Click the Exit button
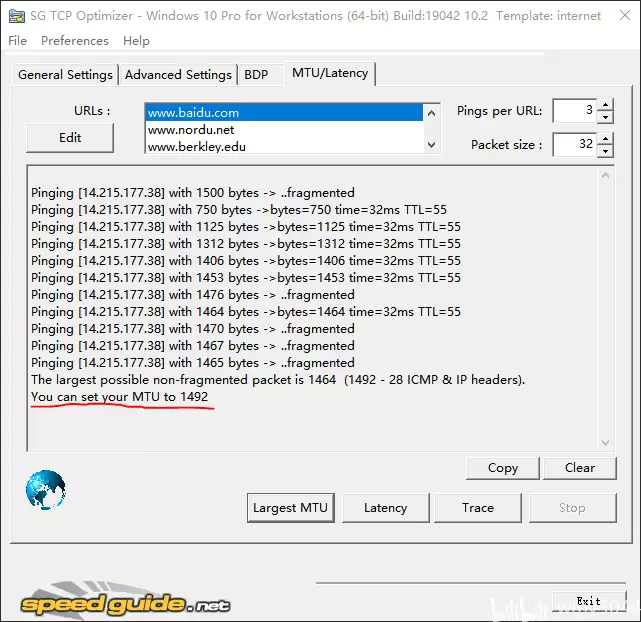Viewport: 641px width, 622px height. [x=589, y=601]
